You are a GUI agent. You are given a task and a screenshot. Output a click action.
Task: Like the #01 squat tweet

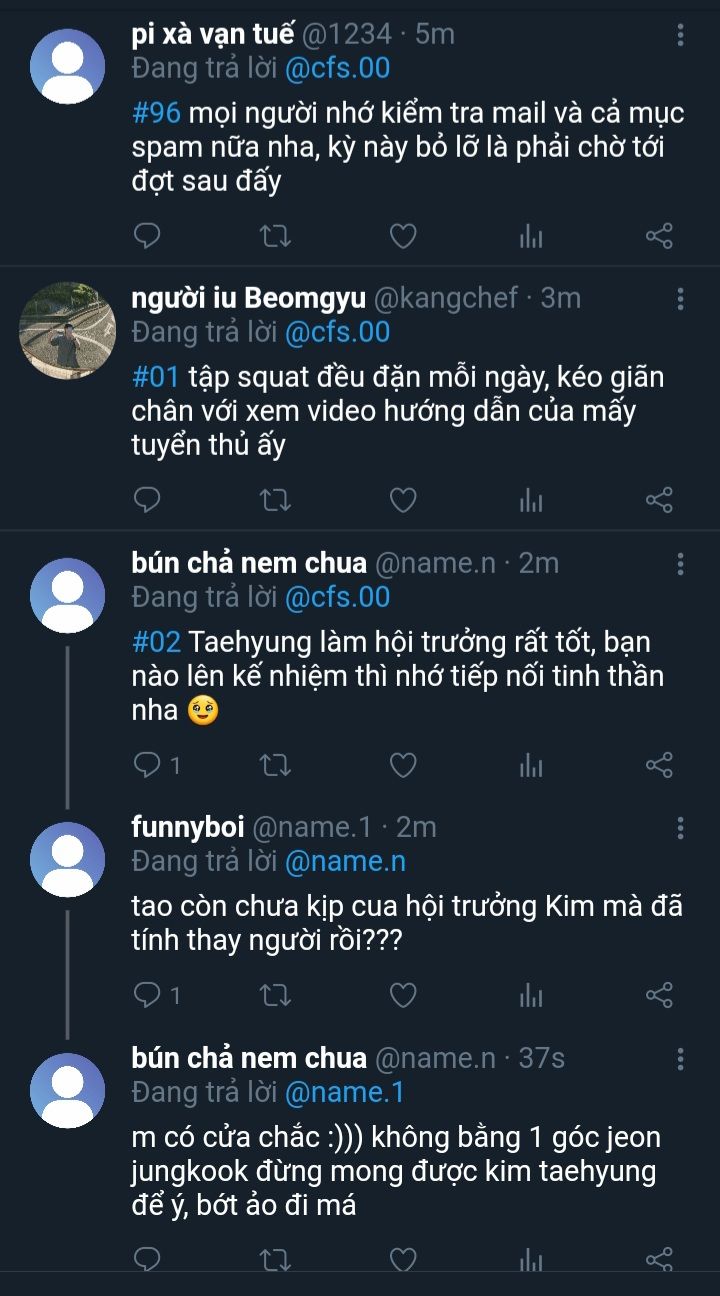402,501
